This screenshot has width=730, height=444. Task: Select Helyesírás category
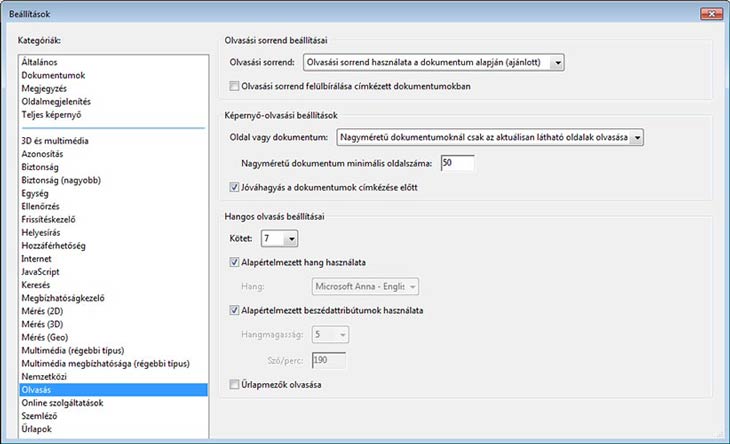tap(114, 232)
